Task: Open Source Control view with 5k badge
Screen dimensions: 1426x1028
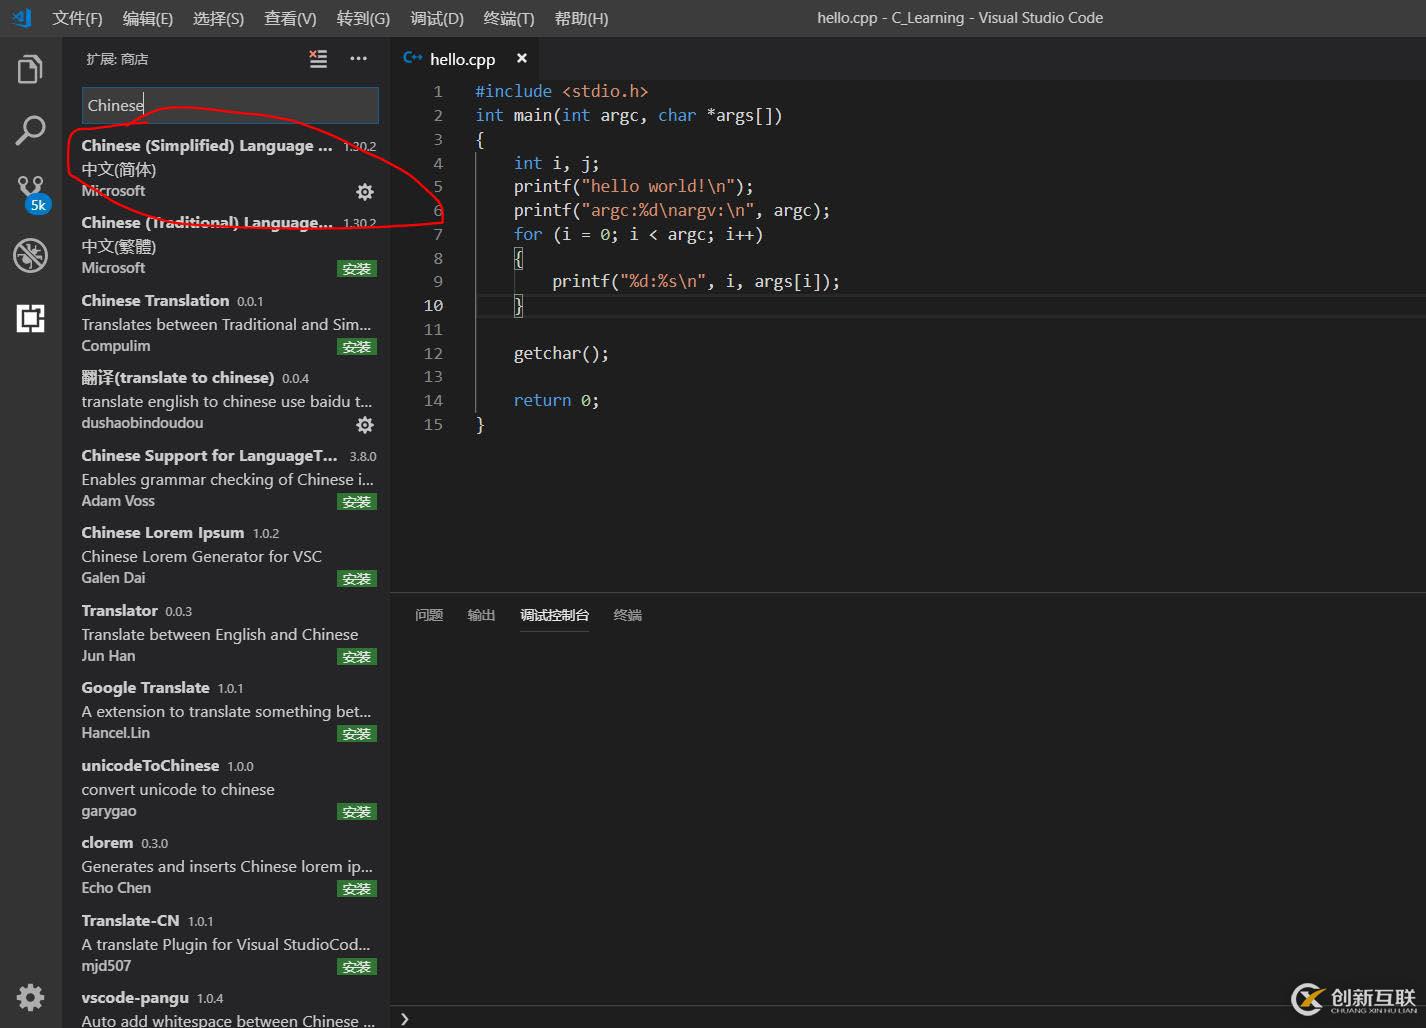Action: (x=31, y=193)
